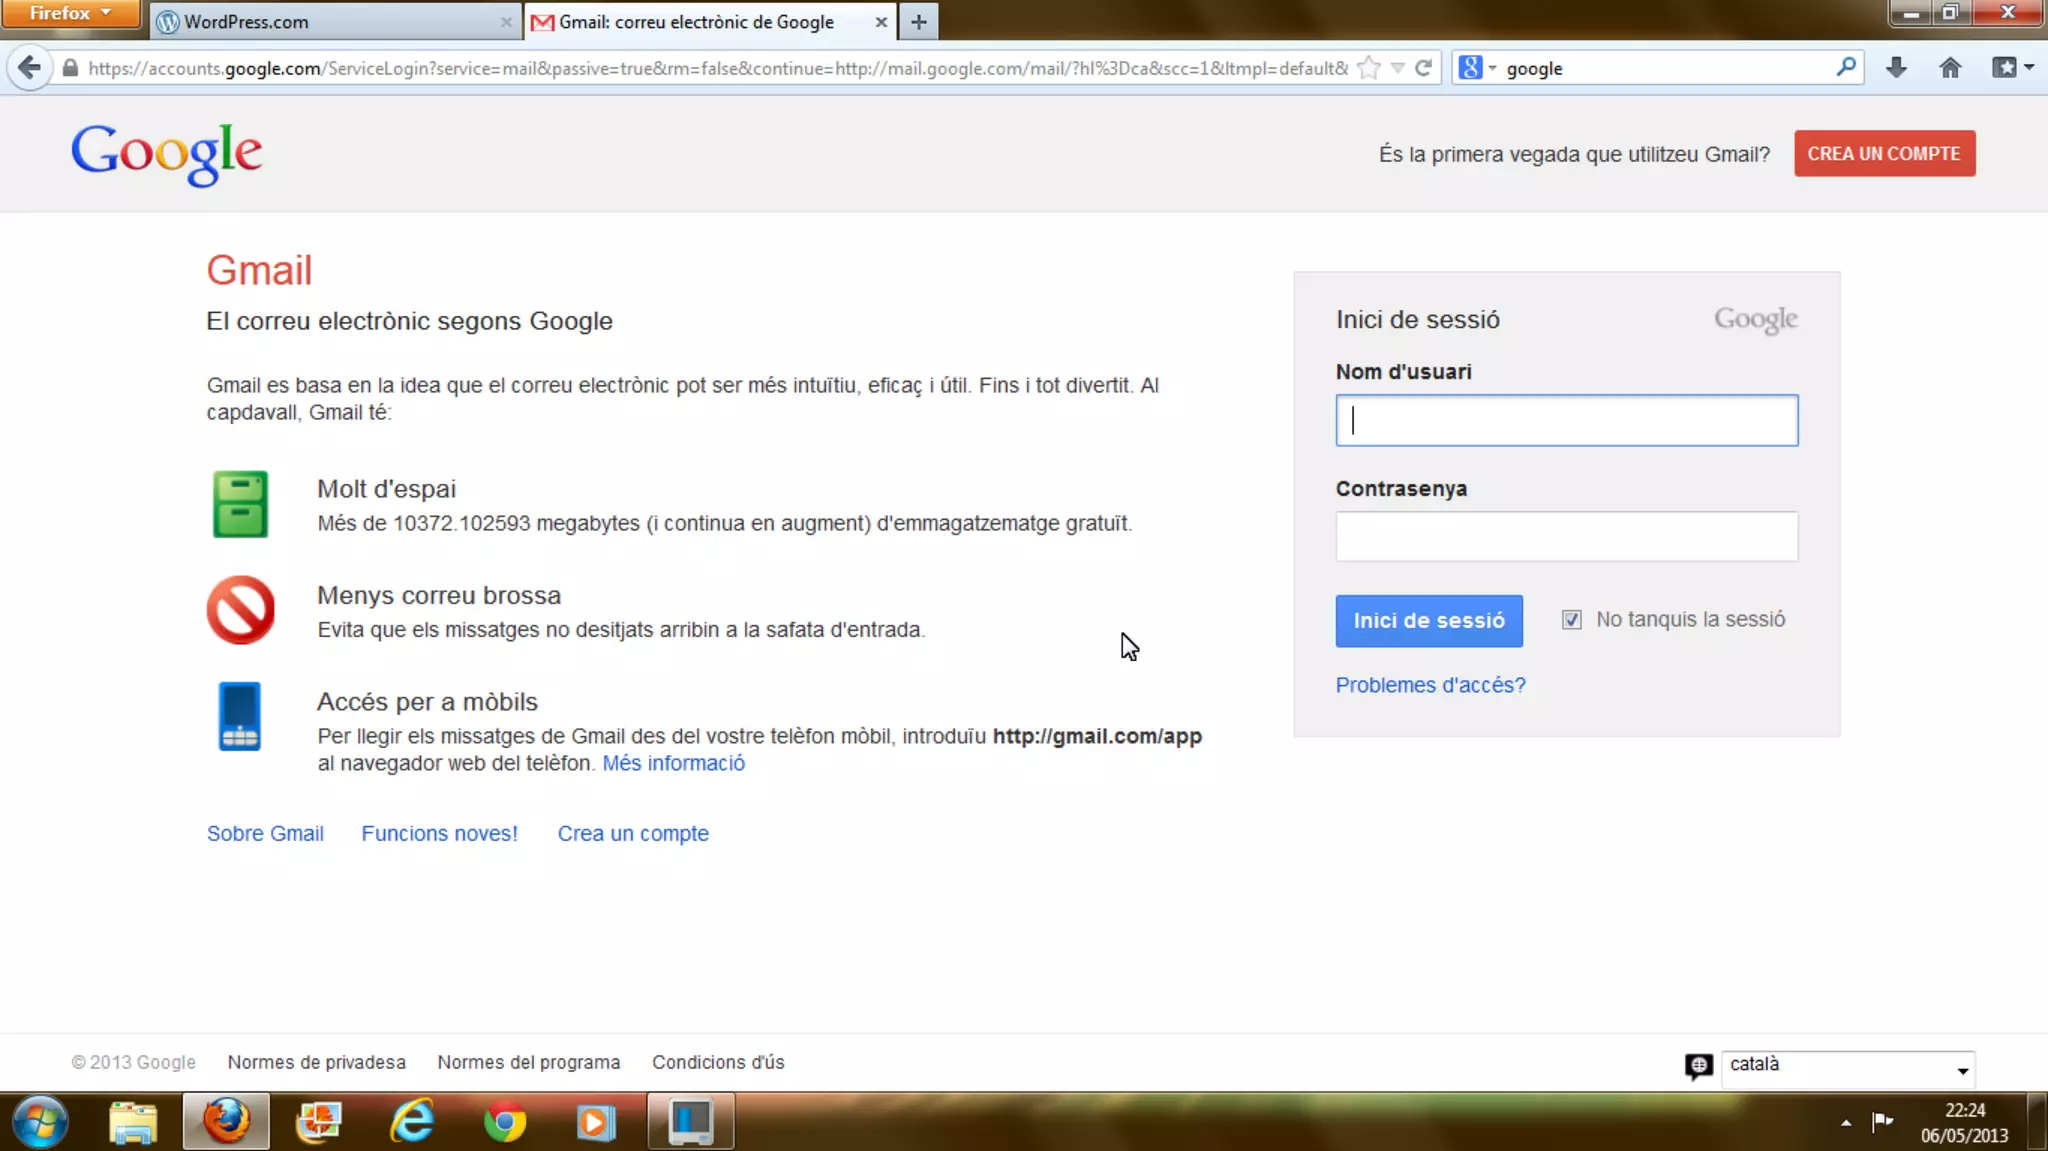Open Normes de privadesa footer link

[x=316, y=1062]
